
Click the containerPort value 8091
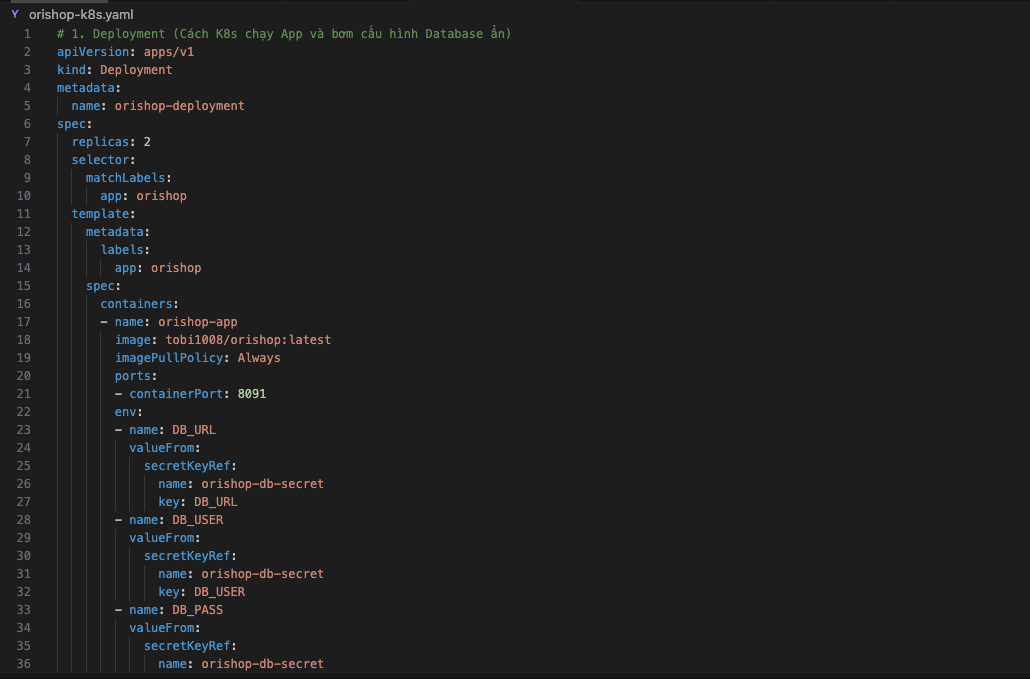[251, 394]
